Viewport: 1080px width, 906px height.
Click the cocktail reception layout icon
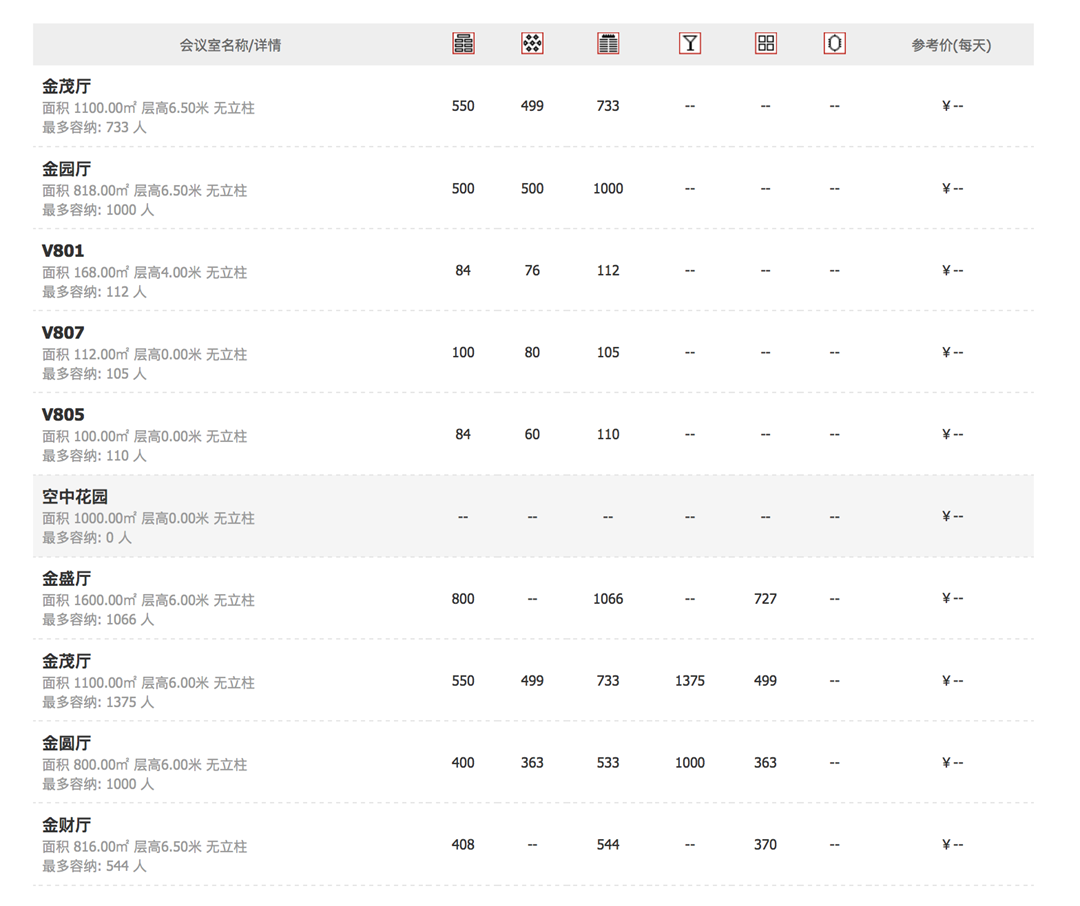(x=689, y=43)
